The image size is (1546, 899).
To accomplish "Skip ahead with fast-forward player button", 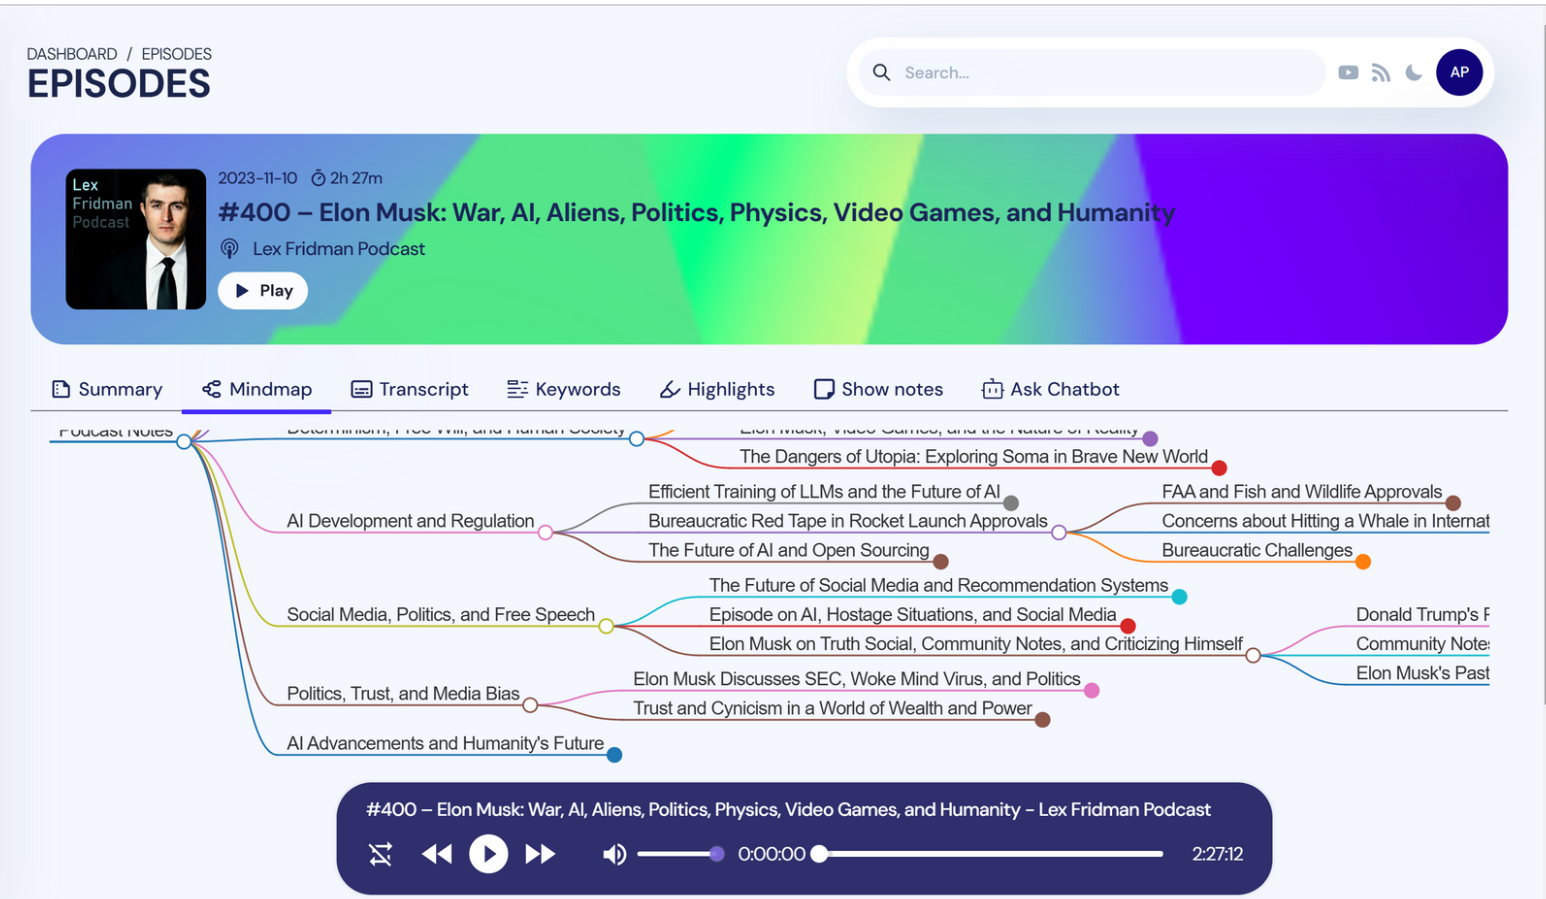I will 540,854.
